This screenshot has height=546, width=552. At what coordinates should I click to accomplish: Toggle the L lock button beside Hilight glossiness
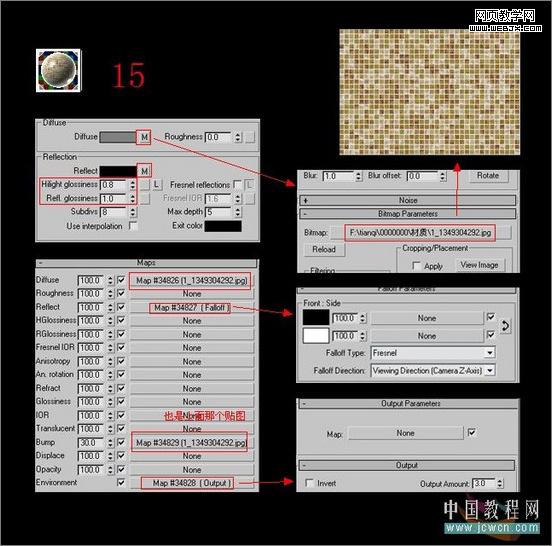(156, 184)
